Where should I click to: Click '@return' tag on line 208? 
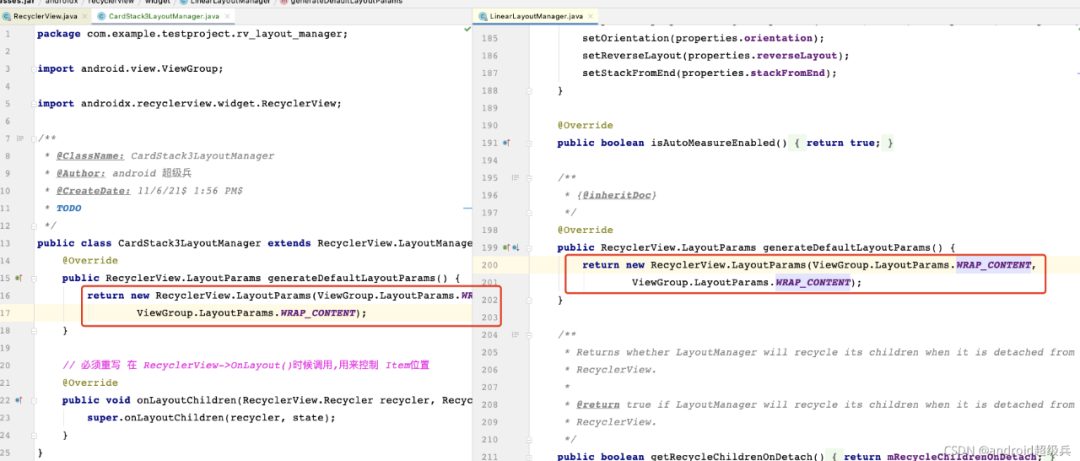click(598, 404)
